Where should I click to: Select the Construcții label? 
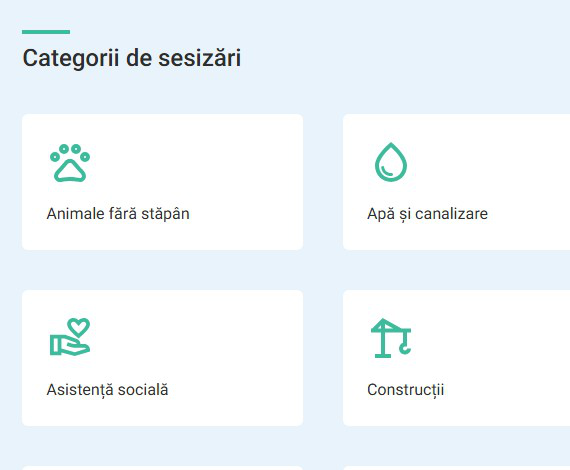(406, 390)
